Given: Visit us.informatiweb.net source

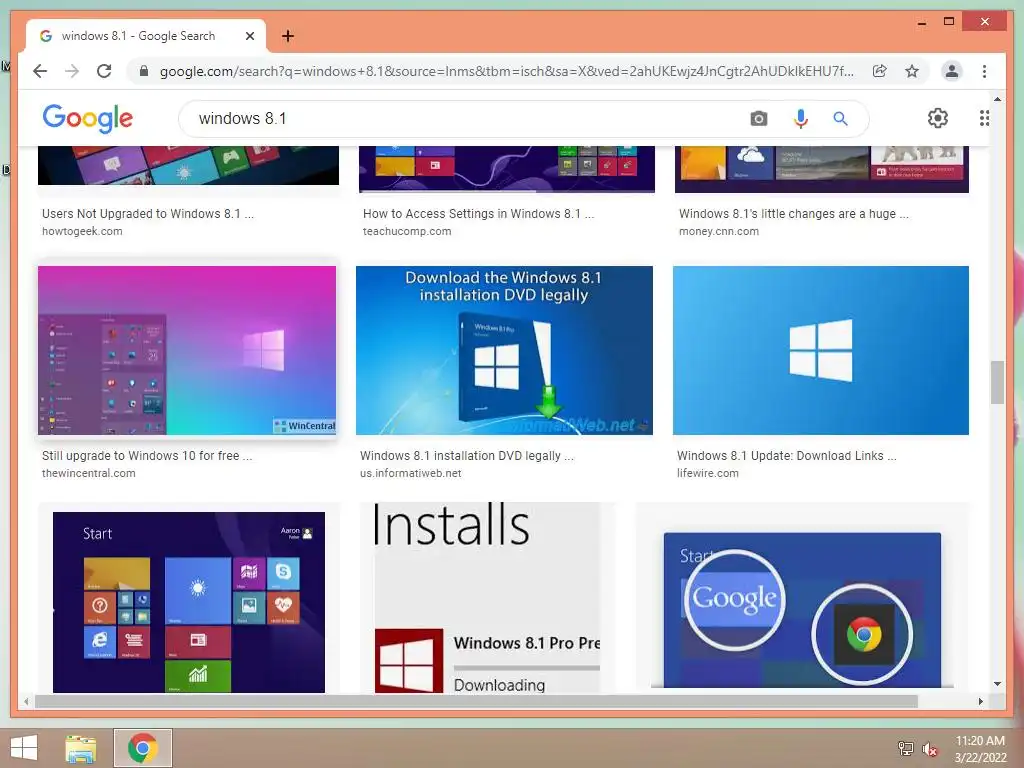Looking at the screenshot, I should coord(411,473).
